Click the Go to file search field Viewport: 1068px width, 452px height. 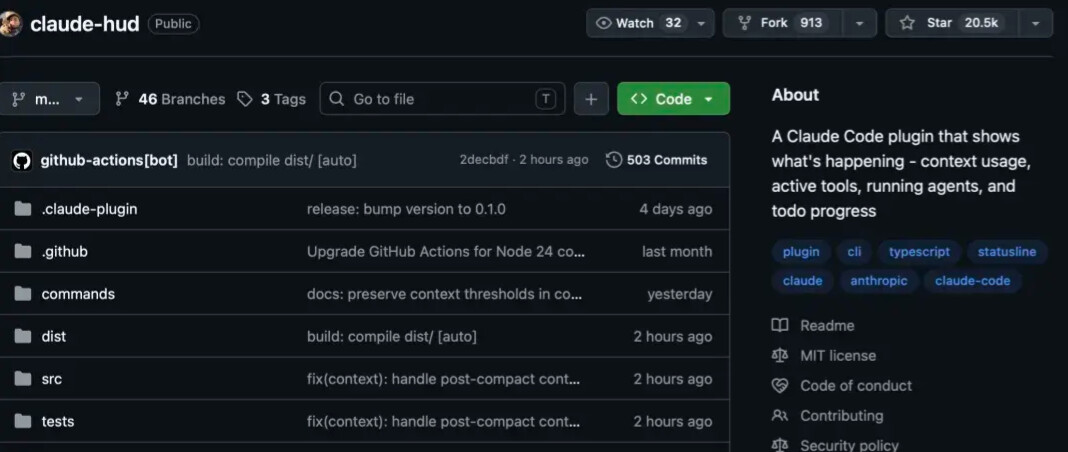(x=442, y=99)
